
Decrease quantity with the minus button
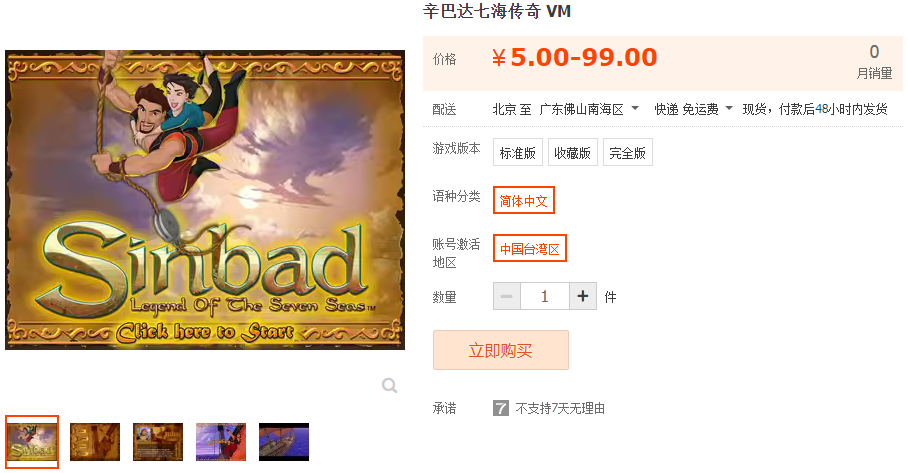click(507, 296)
